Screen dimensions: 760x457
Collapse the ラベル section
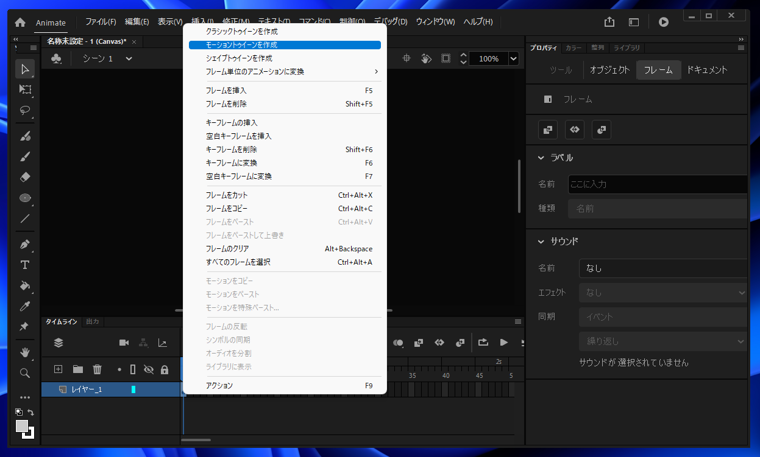click(x=541, y=158)
